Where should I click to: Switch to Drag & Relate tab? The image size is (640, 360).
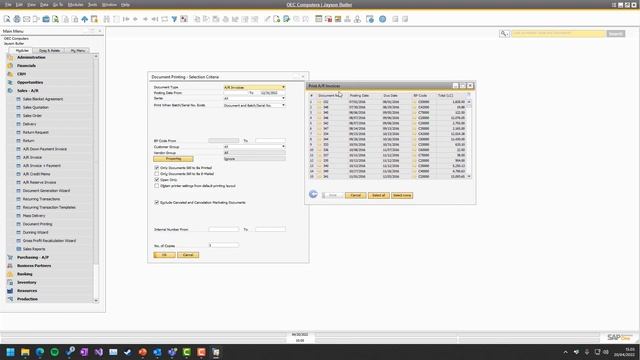point(50,51)
